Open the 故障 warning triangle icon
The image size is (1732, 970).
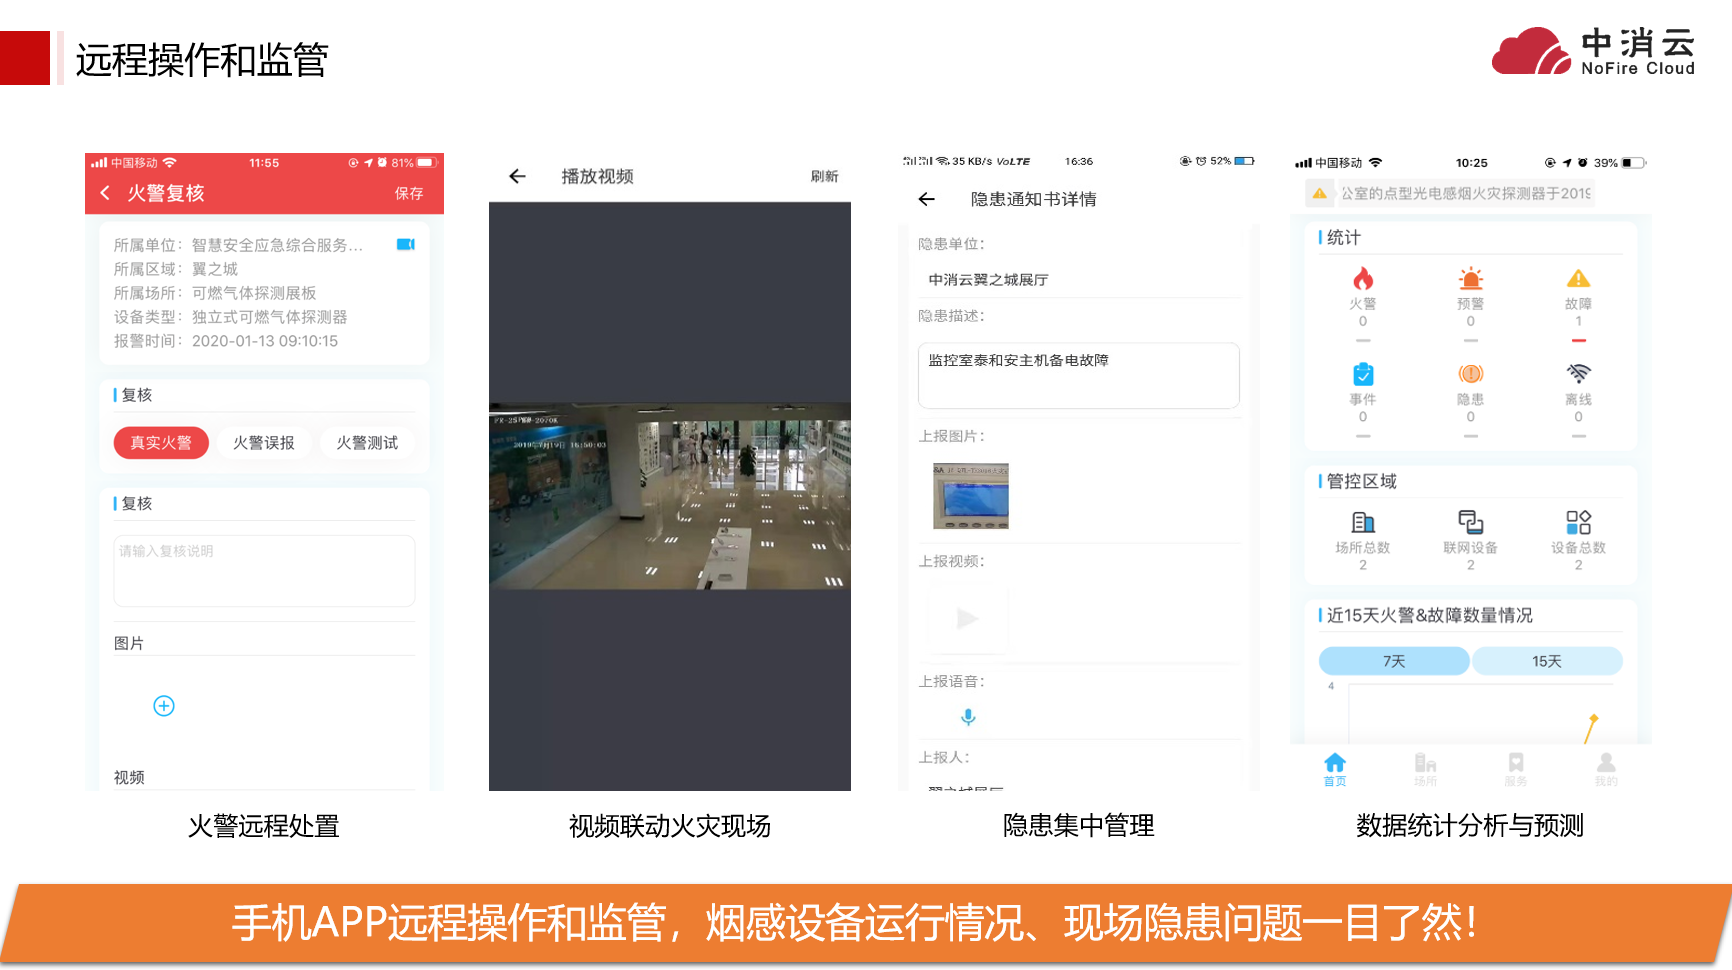(1578, 280)
